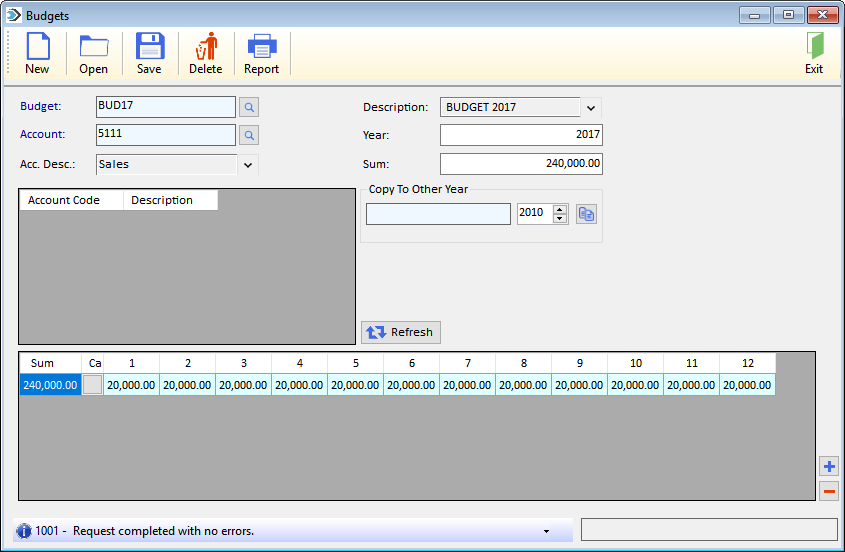Select the month 3 cell with 20,000.00

coord(244,385)
